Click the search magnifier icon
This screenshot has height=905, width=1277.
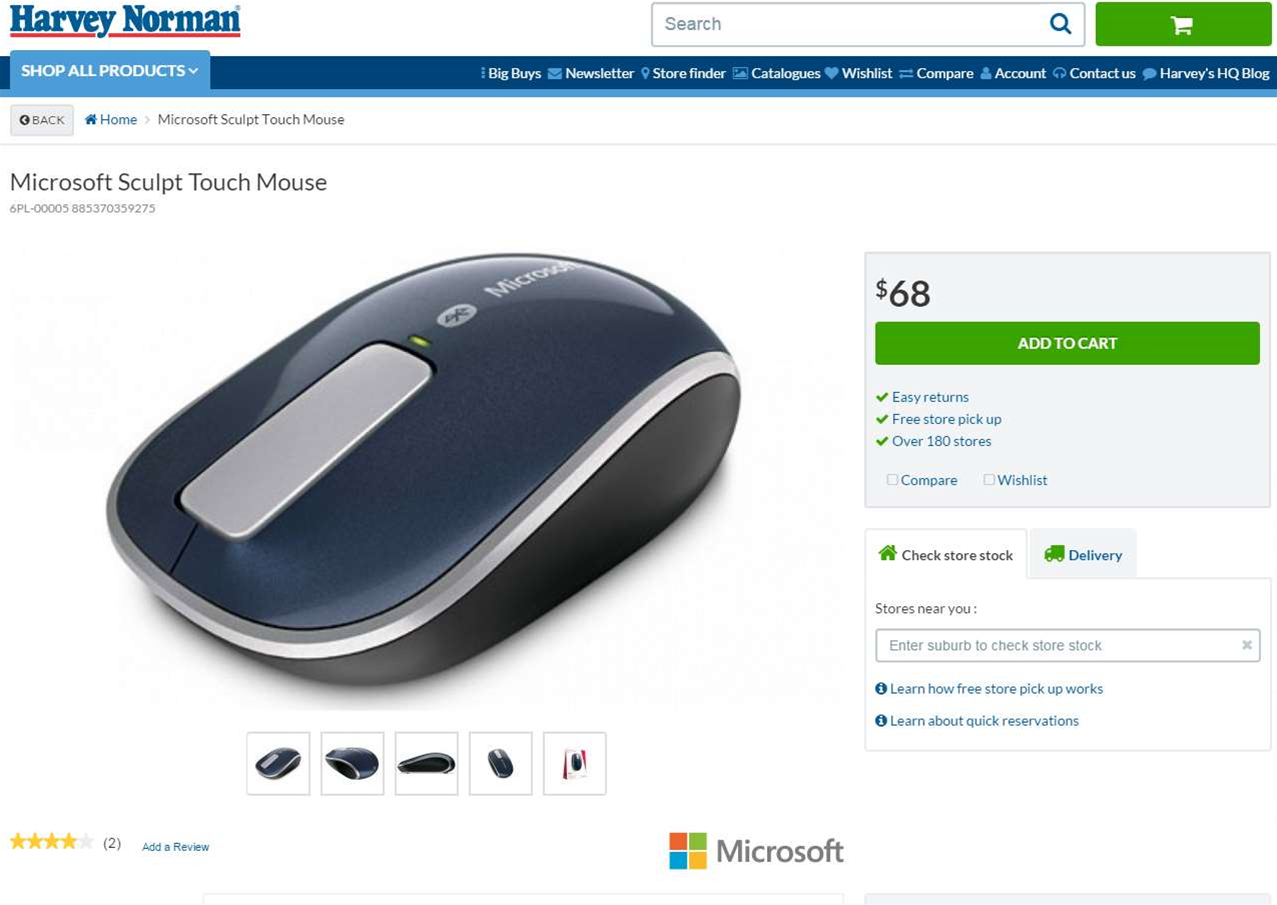(x=1060, y=24)
